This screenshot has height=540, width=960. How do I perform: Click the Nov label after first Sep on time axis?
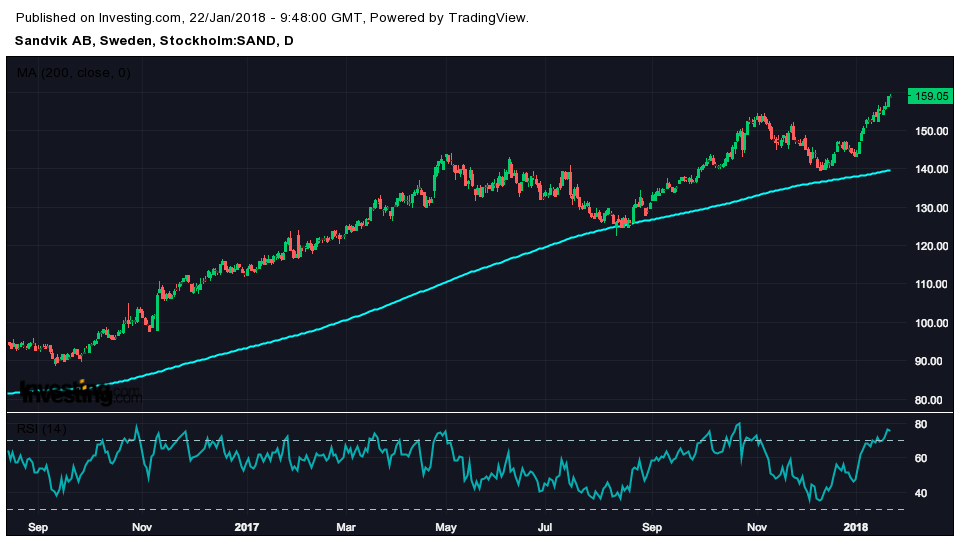142,527
